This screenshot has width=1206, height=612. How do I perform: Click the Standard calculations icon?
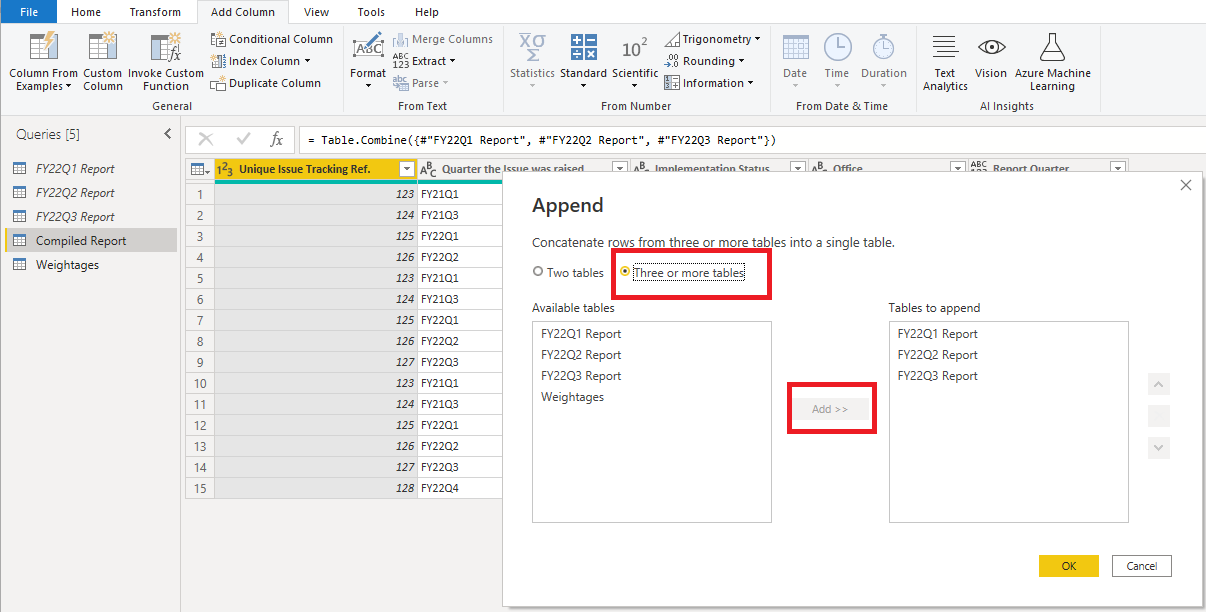(x=583, y=48)
